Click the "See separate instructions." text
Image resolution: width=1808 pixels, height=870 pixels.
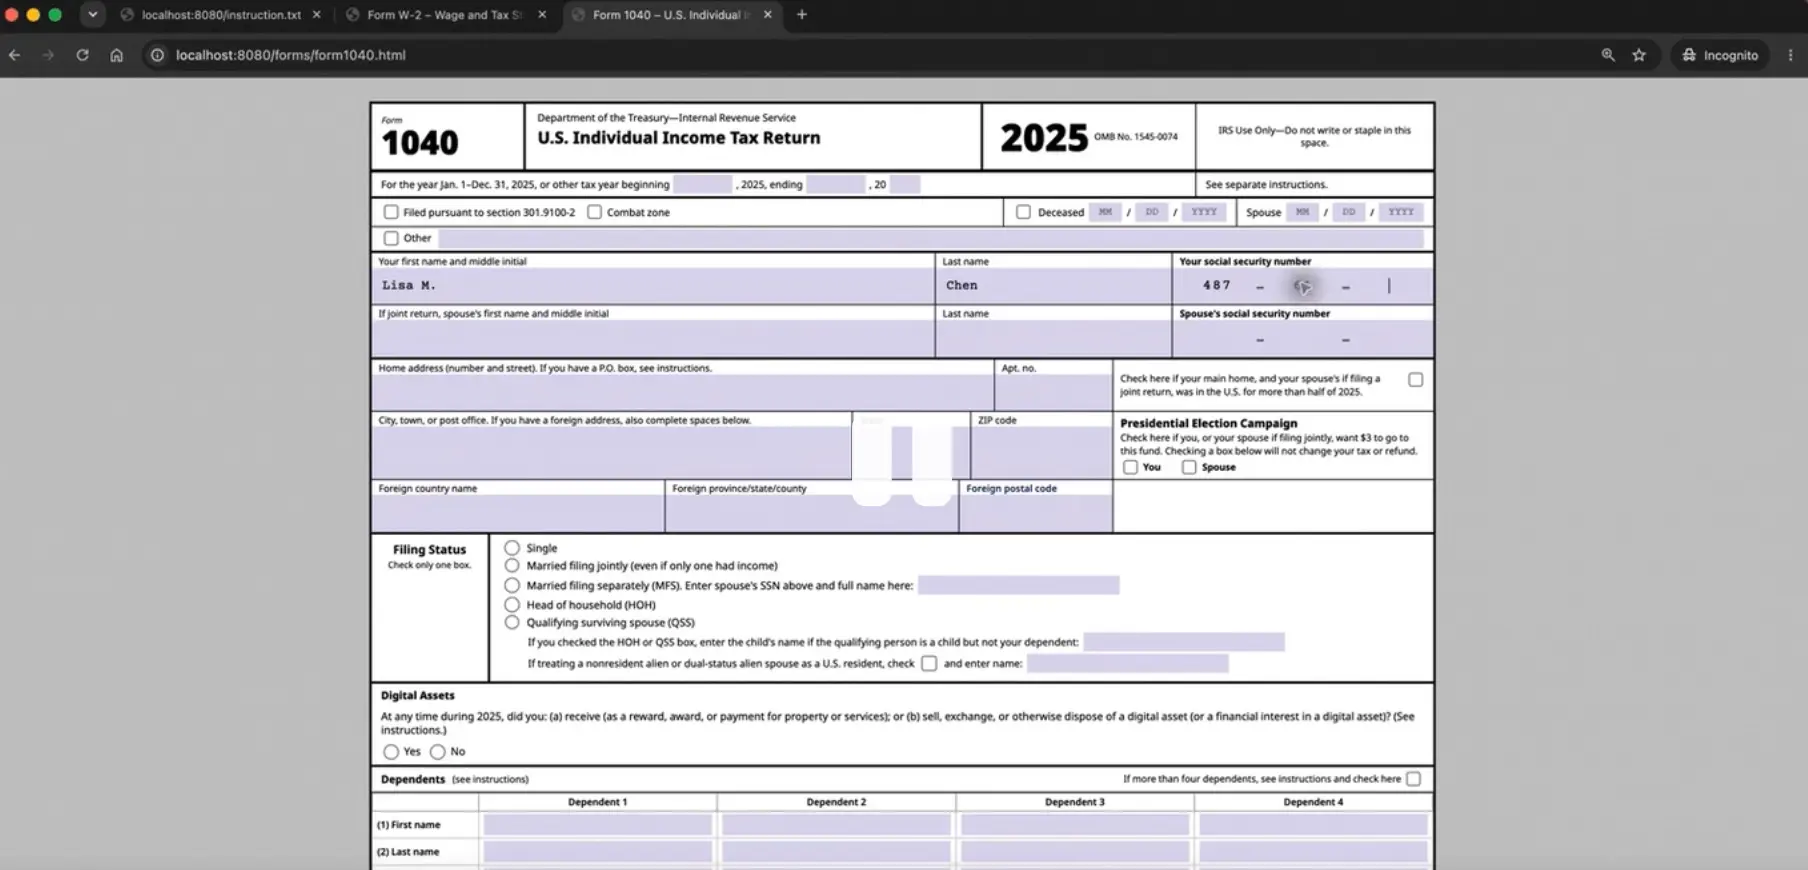[x=1266, y=185]
